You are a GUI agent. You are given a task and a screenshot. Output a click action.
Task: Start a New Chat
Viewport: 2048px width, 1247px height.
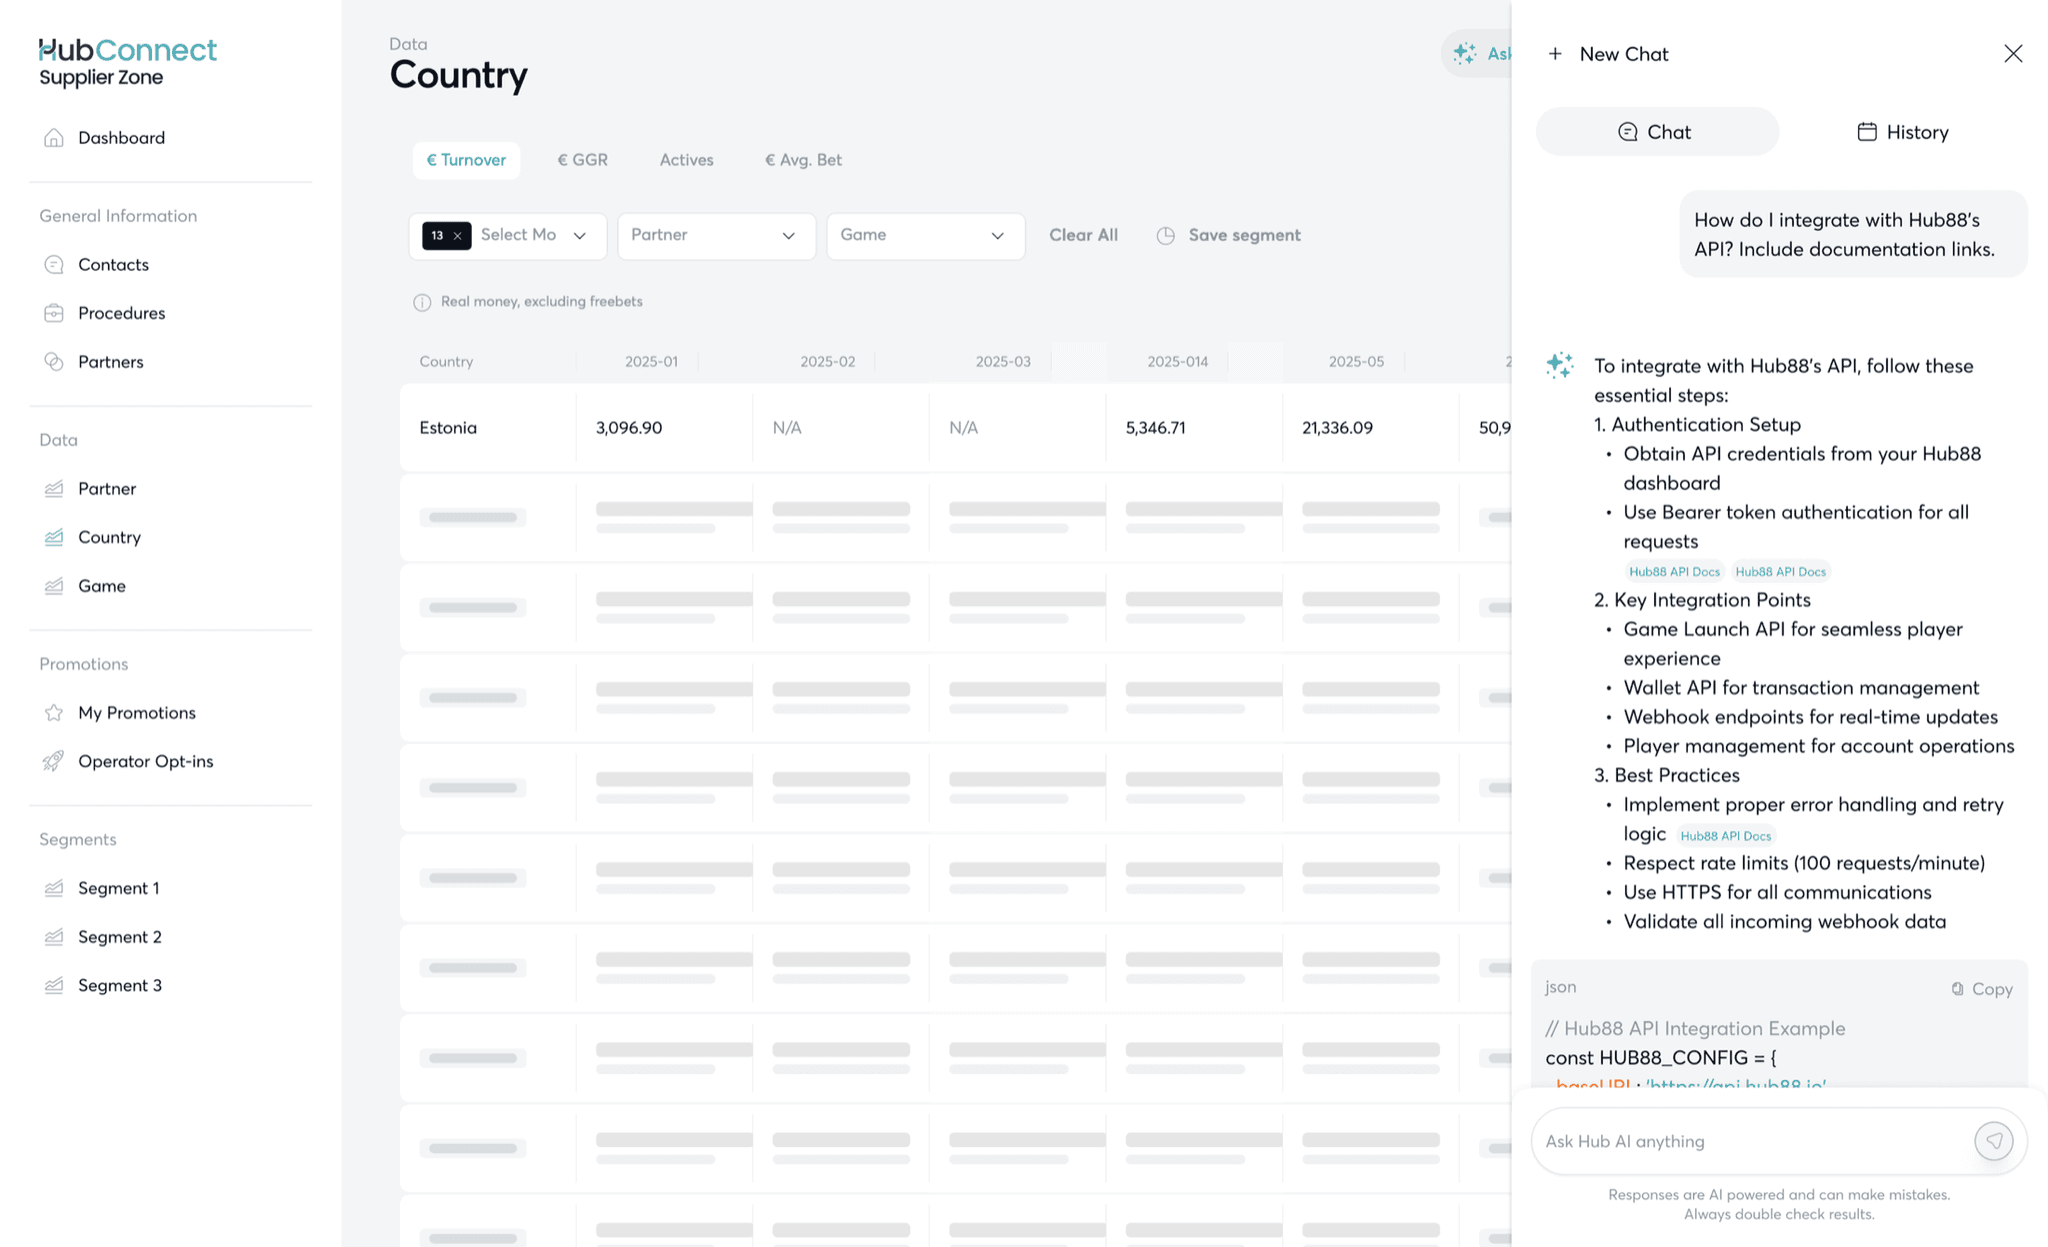[x=1608, y=54]
